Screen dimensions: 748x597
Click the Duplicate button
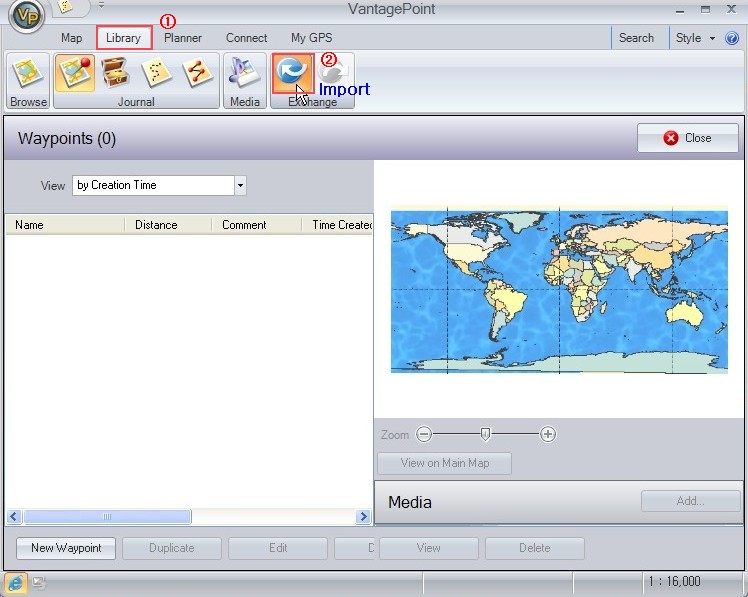click(x=172, y=548)
